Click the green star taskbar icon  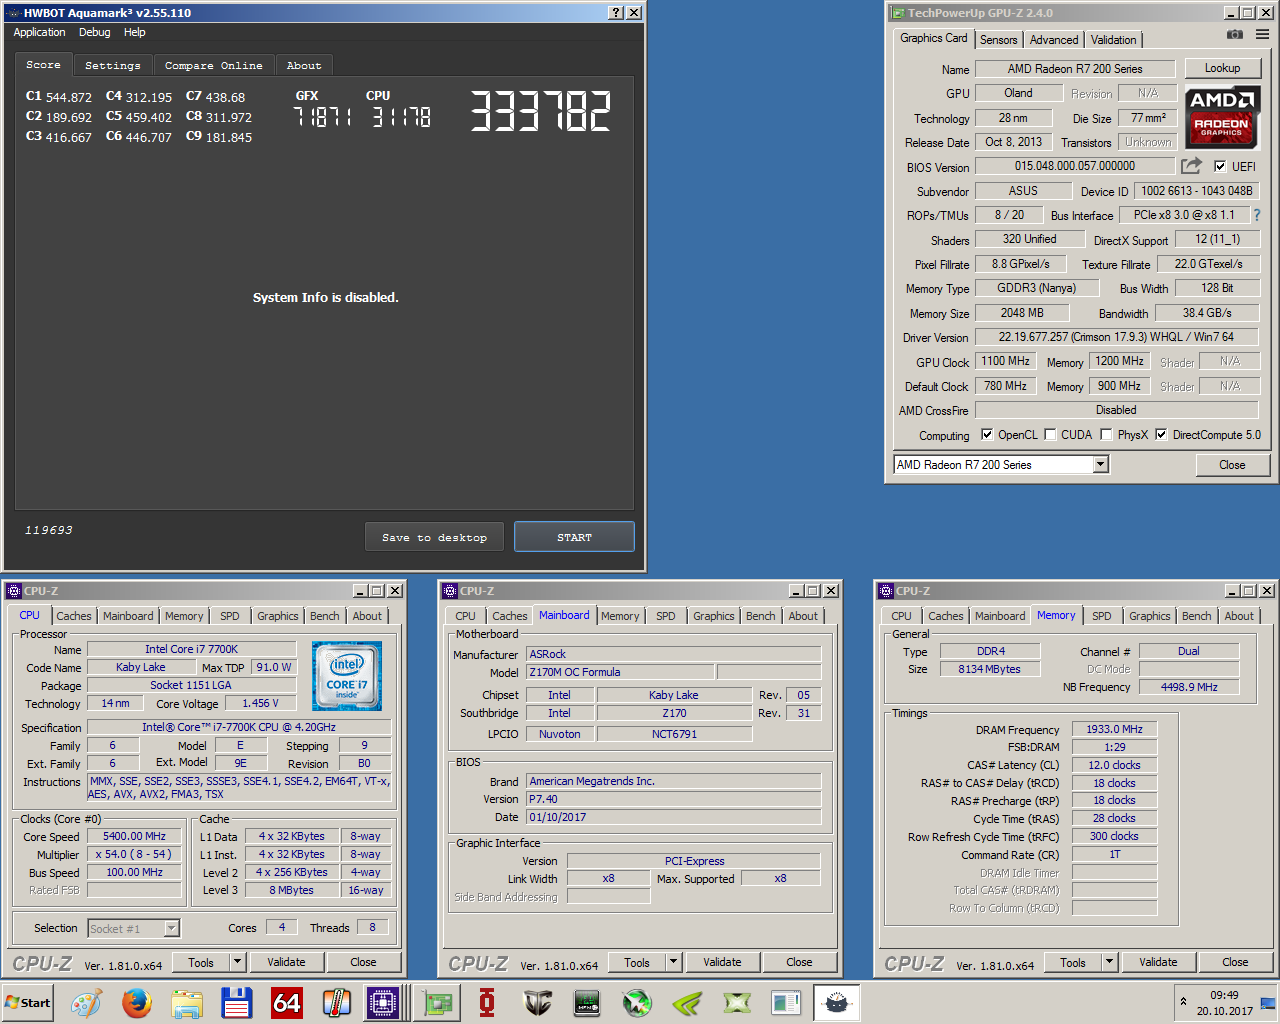click(637, 1003)
